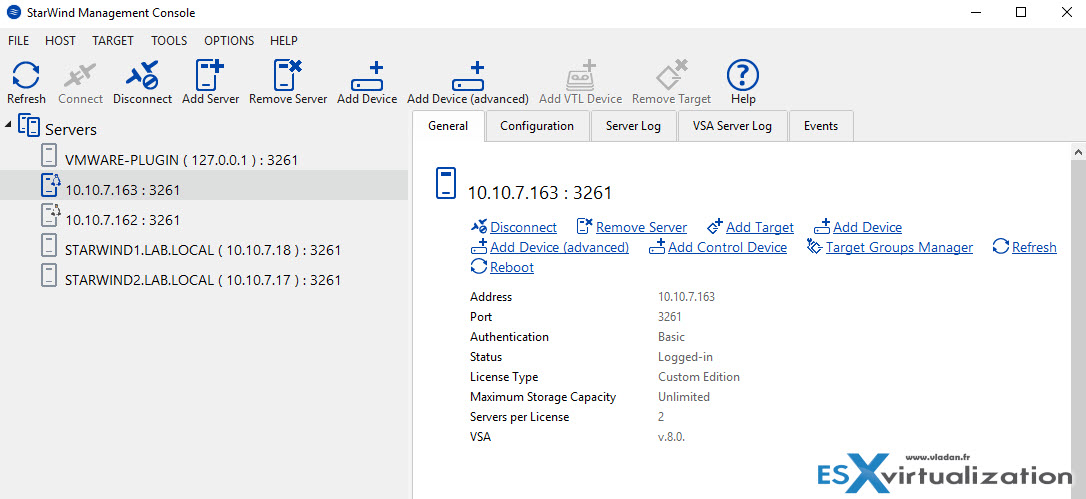Click the Add Device (advanced) link

[560, 247]
